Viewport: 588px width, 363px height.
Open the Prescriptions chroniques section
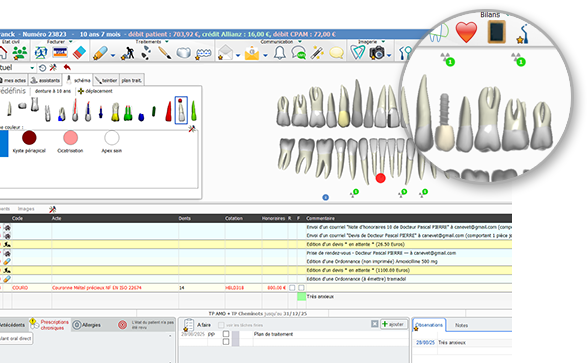pos(50,325)
